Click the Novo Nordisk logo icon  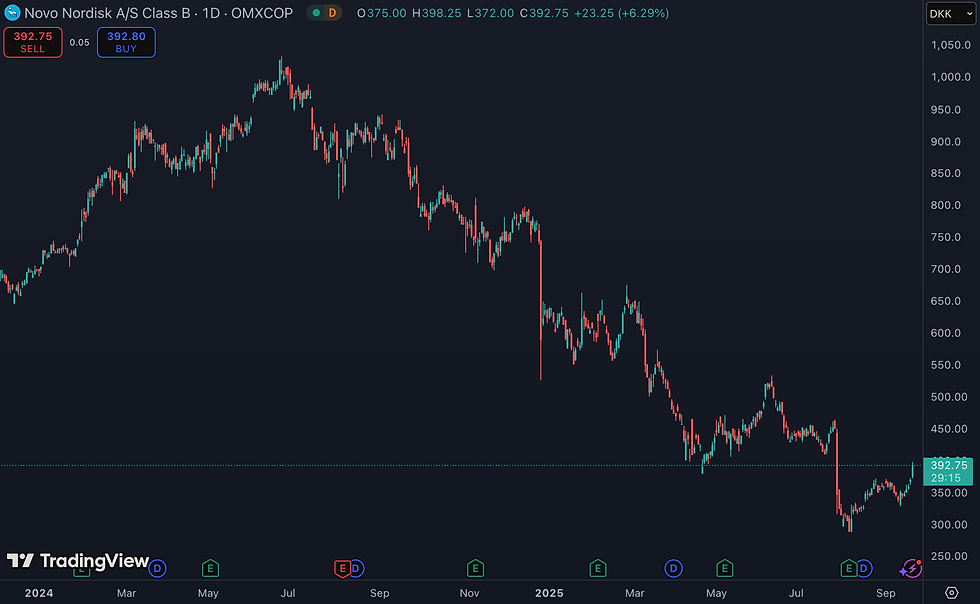[12, 13]
